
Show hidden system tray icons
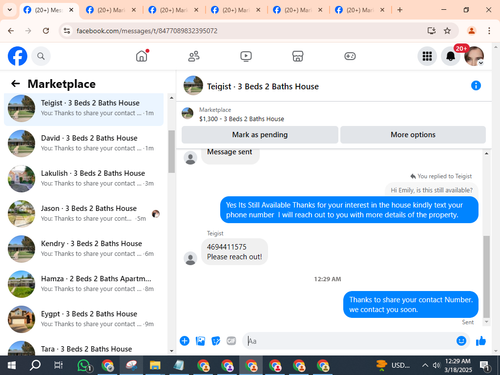tap(425, 365)
